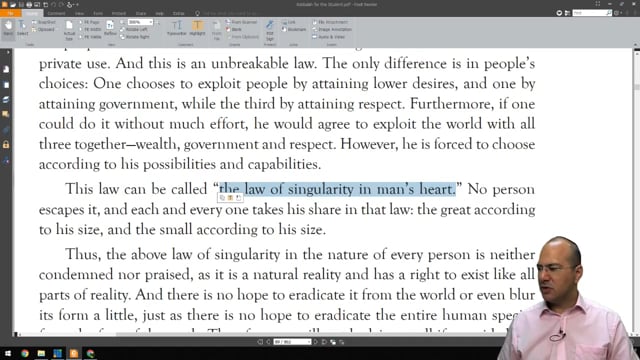Open Chrome from the taskbar

[x=25, y=353]
